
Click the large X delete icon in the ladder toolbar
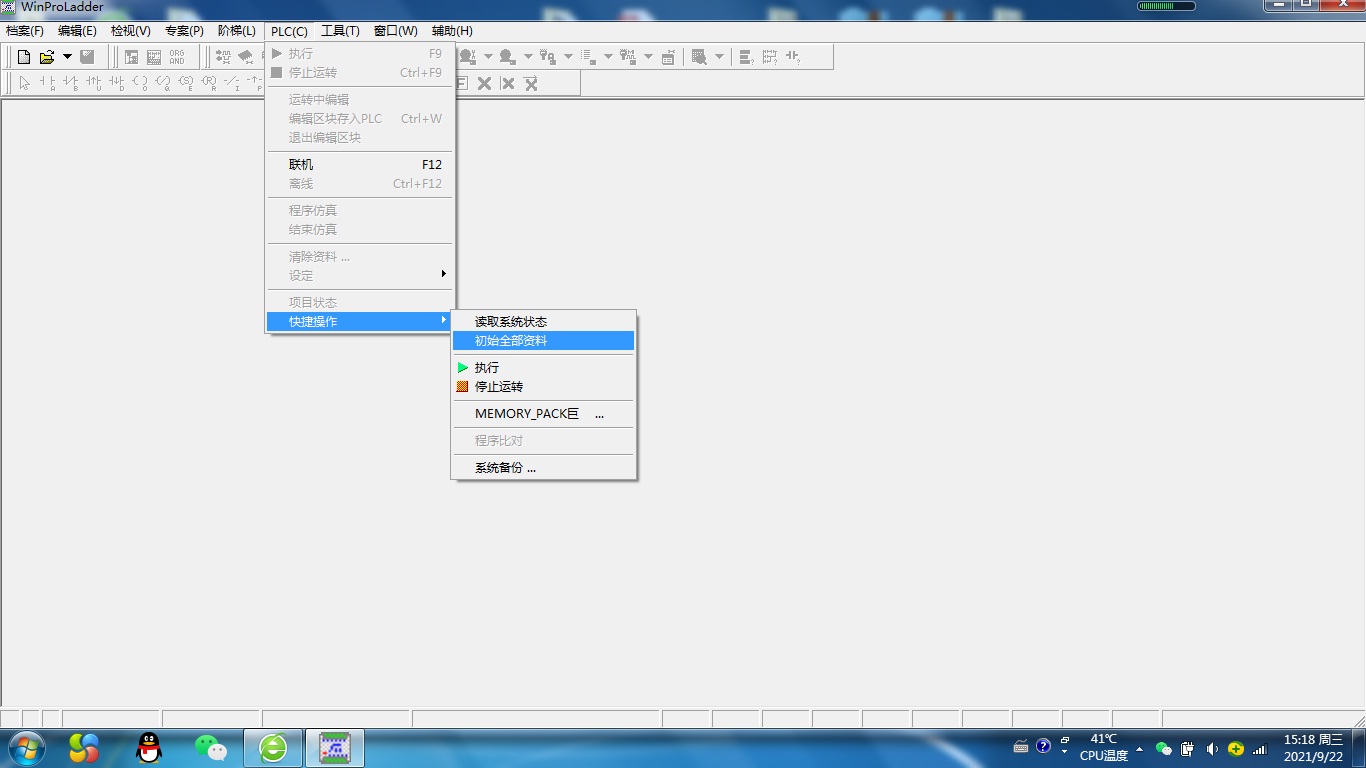tap(484, 83)
